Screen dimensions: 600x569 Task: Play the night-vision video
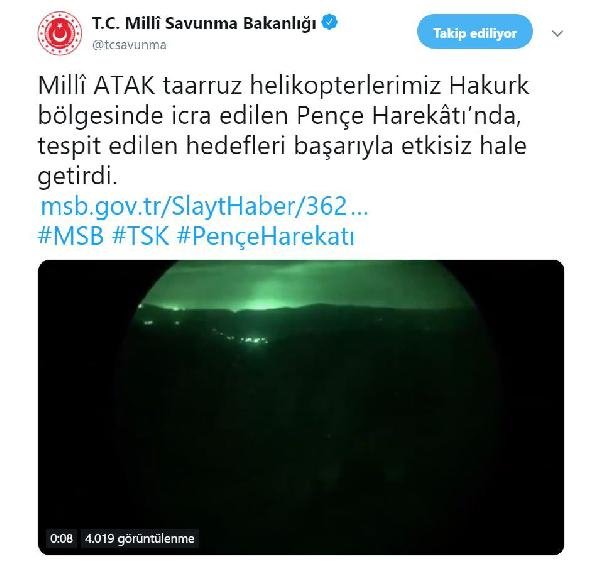pos(301,407)
